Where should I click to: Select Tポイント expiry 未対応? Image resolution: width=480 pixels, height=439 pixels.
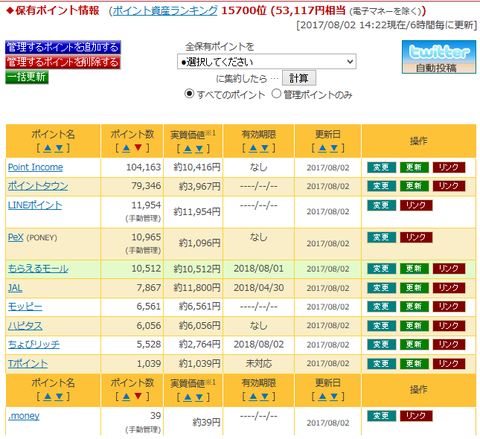259,364
